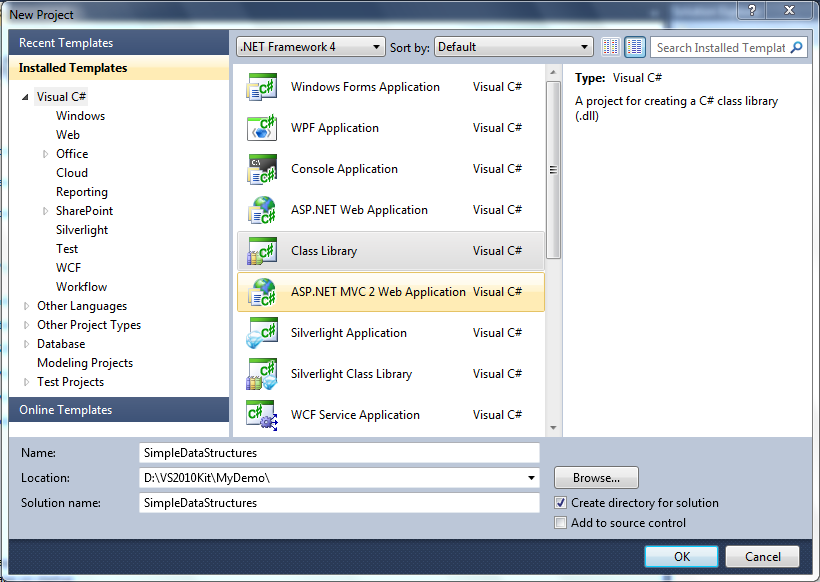Select the WCF Service Application name
This screenshot has height=582, width=820.
click(x=355, y=415)
